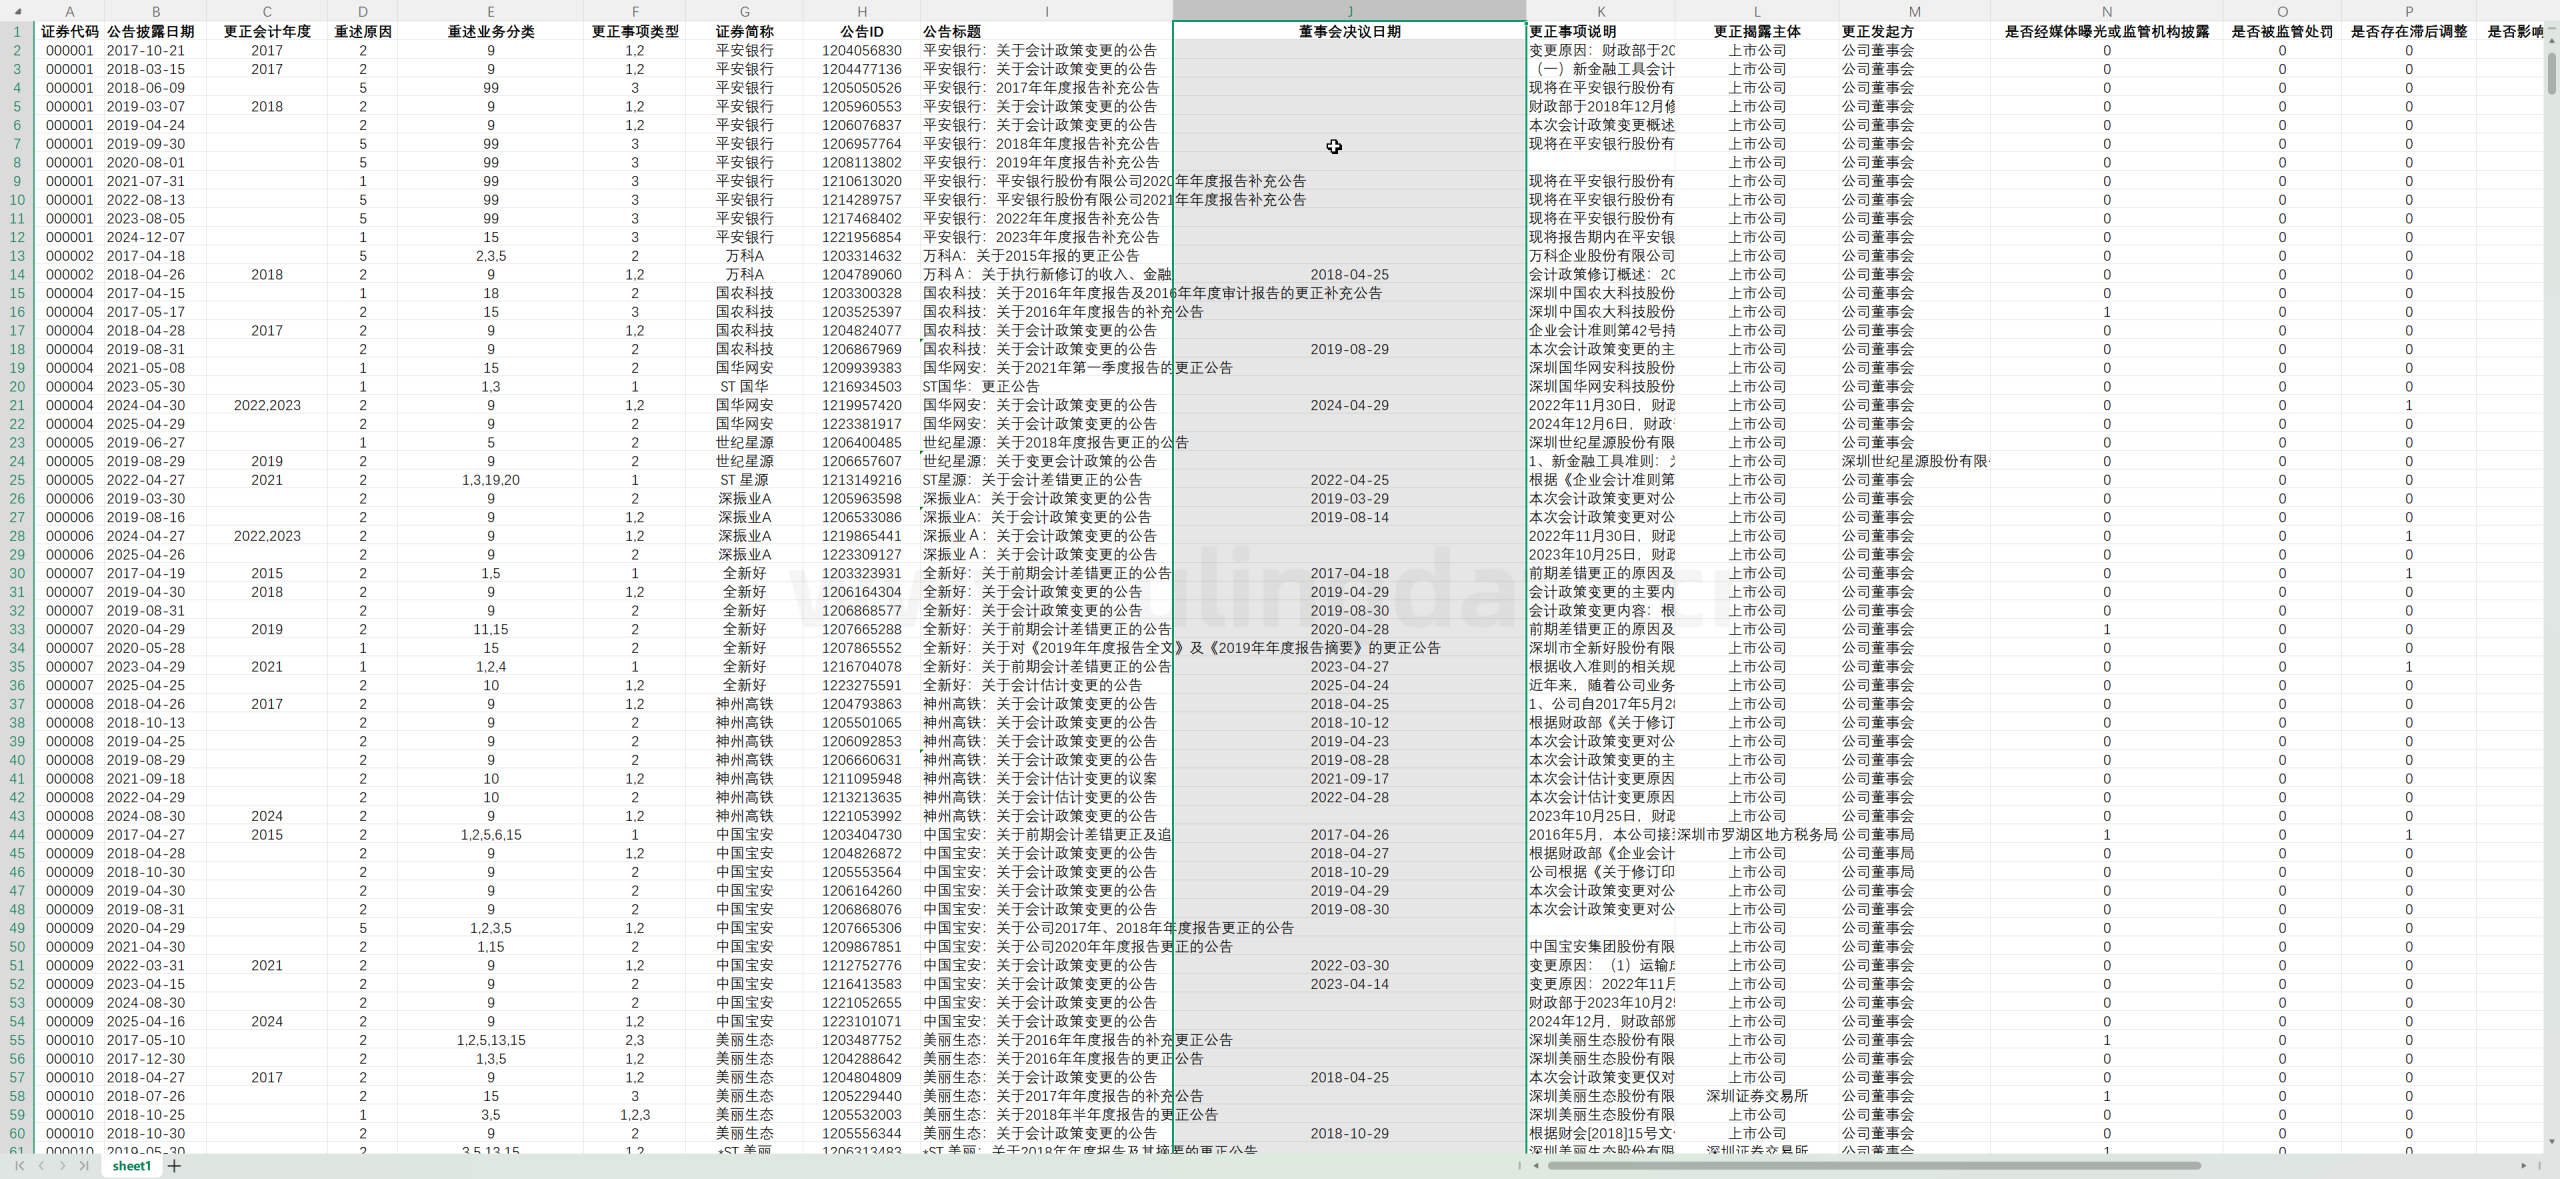Screen dimensions: 2560x1179
Task: Select column B by its header
Action: coord(155,11)
